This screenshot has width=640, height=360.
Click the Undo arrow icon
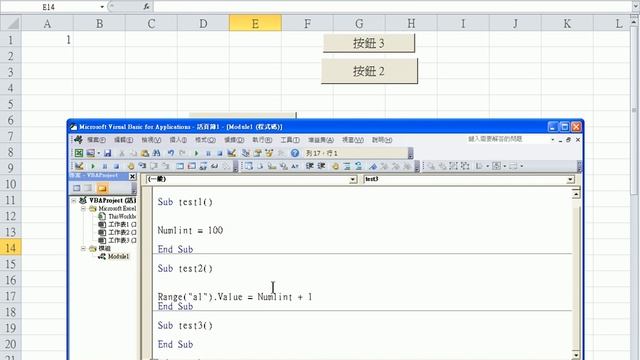coord(171,153)
